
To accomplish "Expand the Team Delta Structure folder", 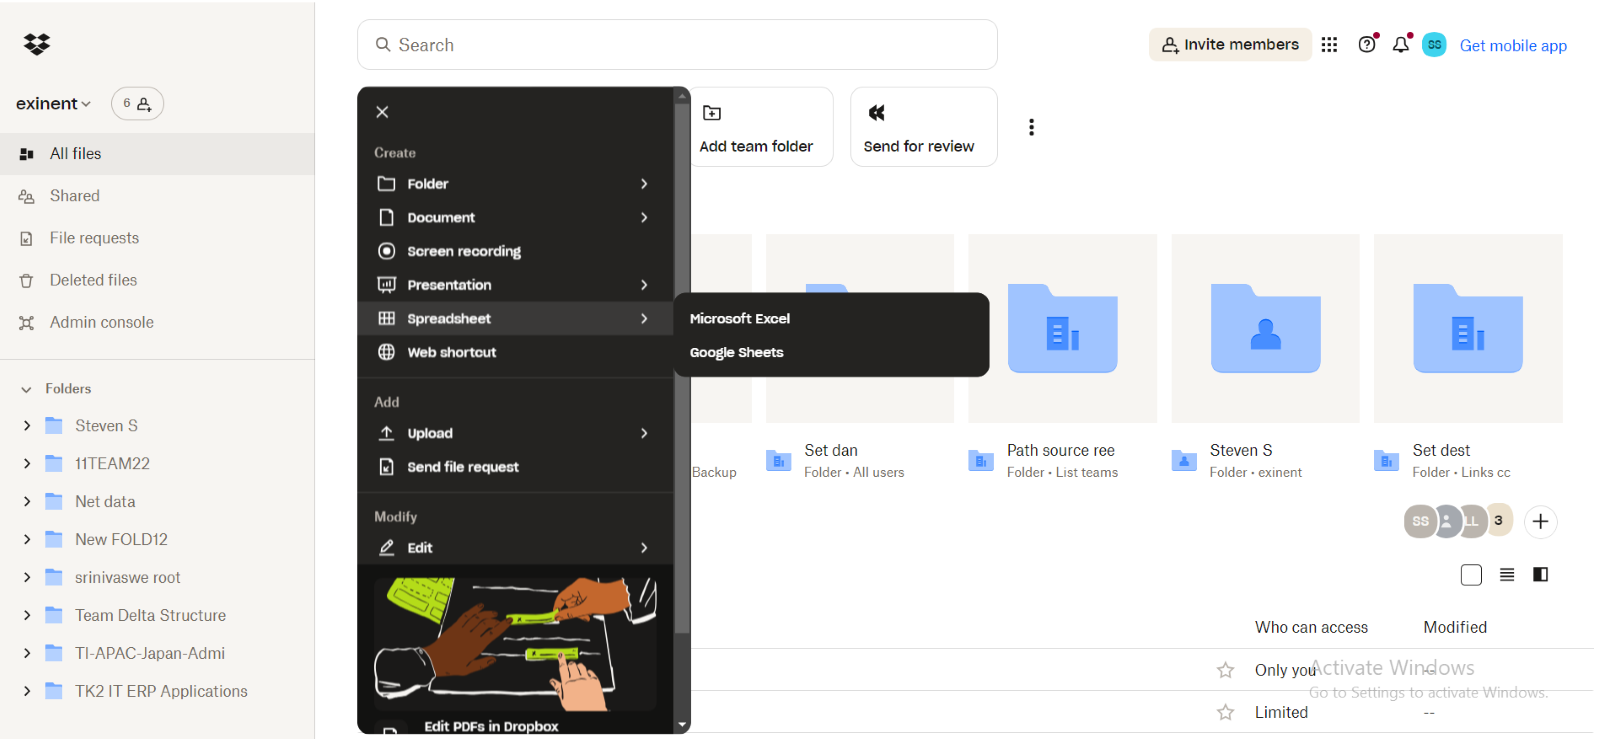I will 27,616.
